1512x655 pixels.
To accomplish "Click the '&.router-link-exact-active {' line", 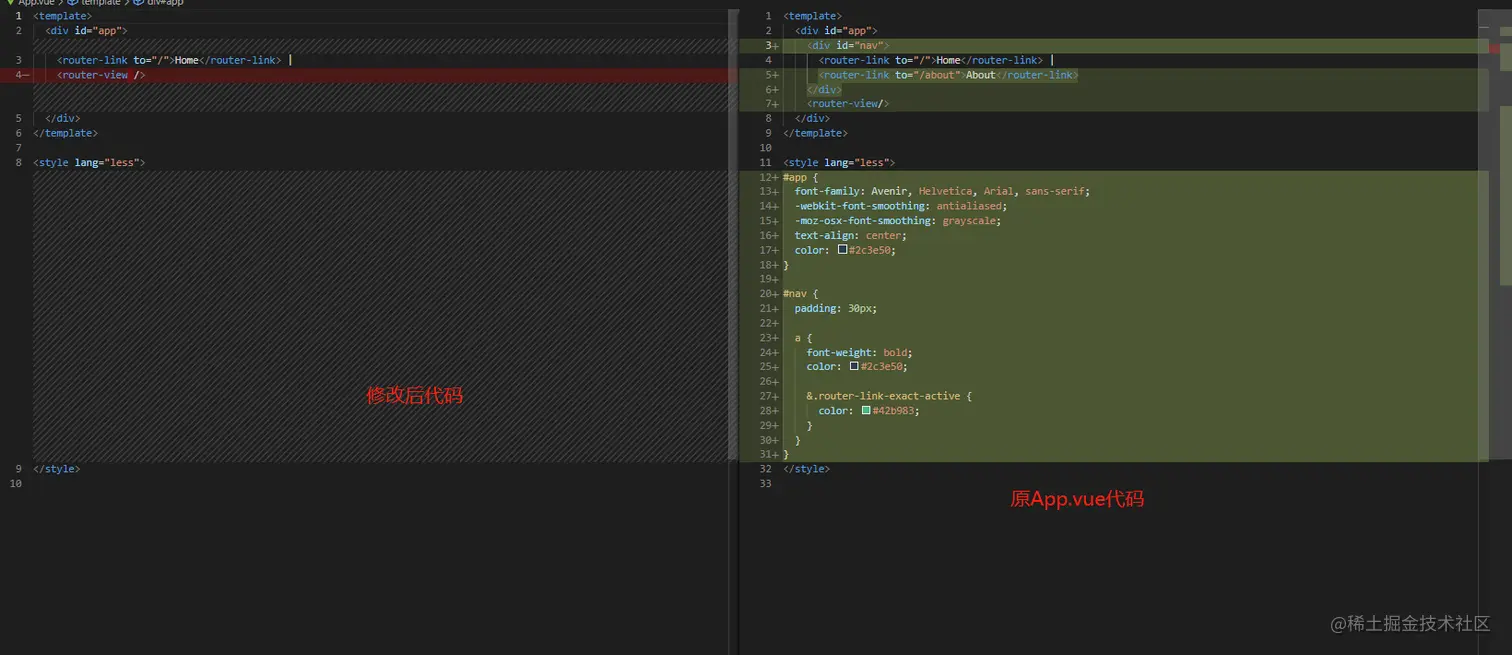I will click(889, 396).
